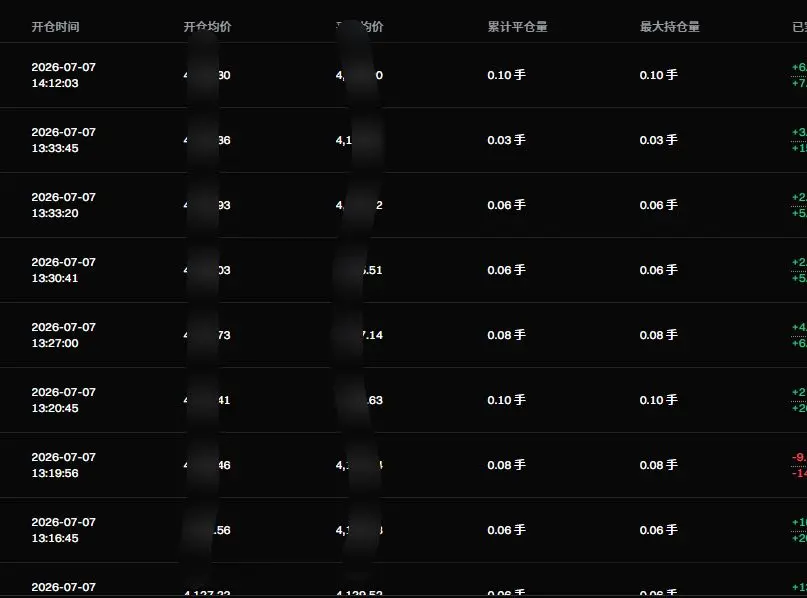Click 0.03 手 in the 累计平仓量 column
Image resolution: width=807 pixels, height=598 pixels.
506,140
